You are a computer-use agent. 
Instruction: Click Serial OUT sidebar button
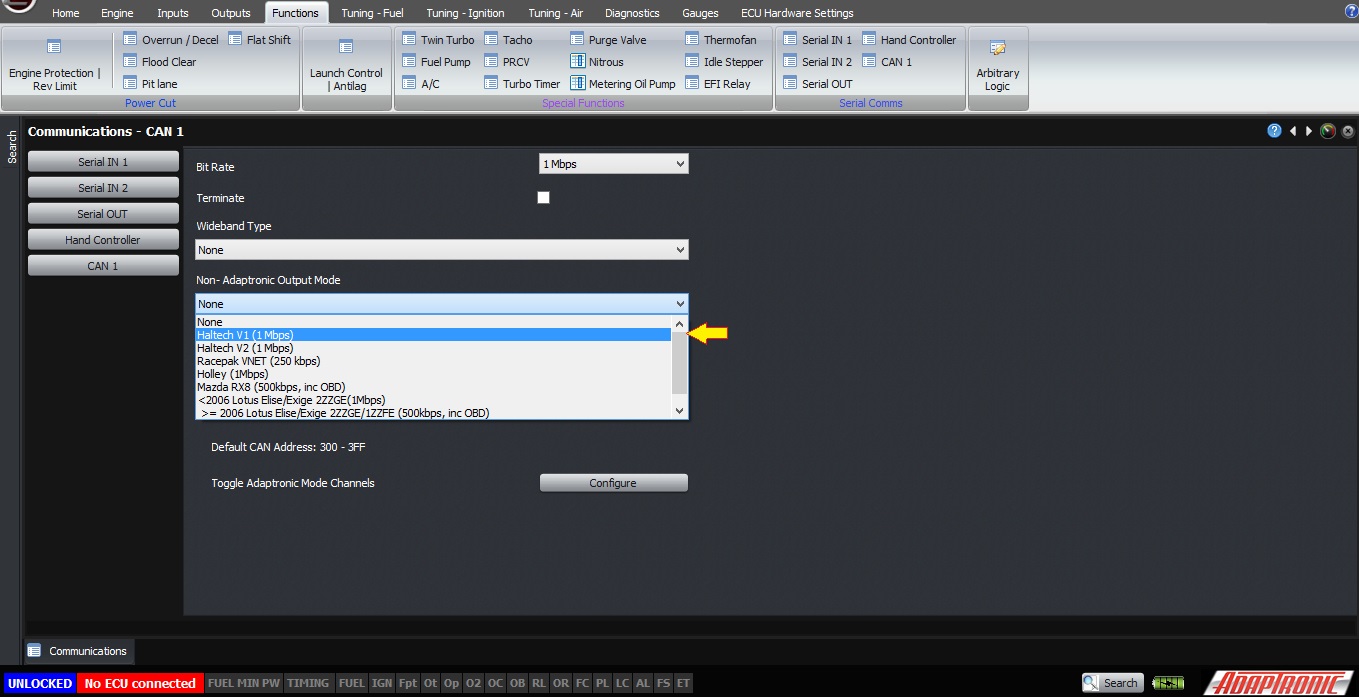[103, 214]
